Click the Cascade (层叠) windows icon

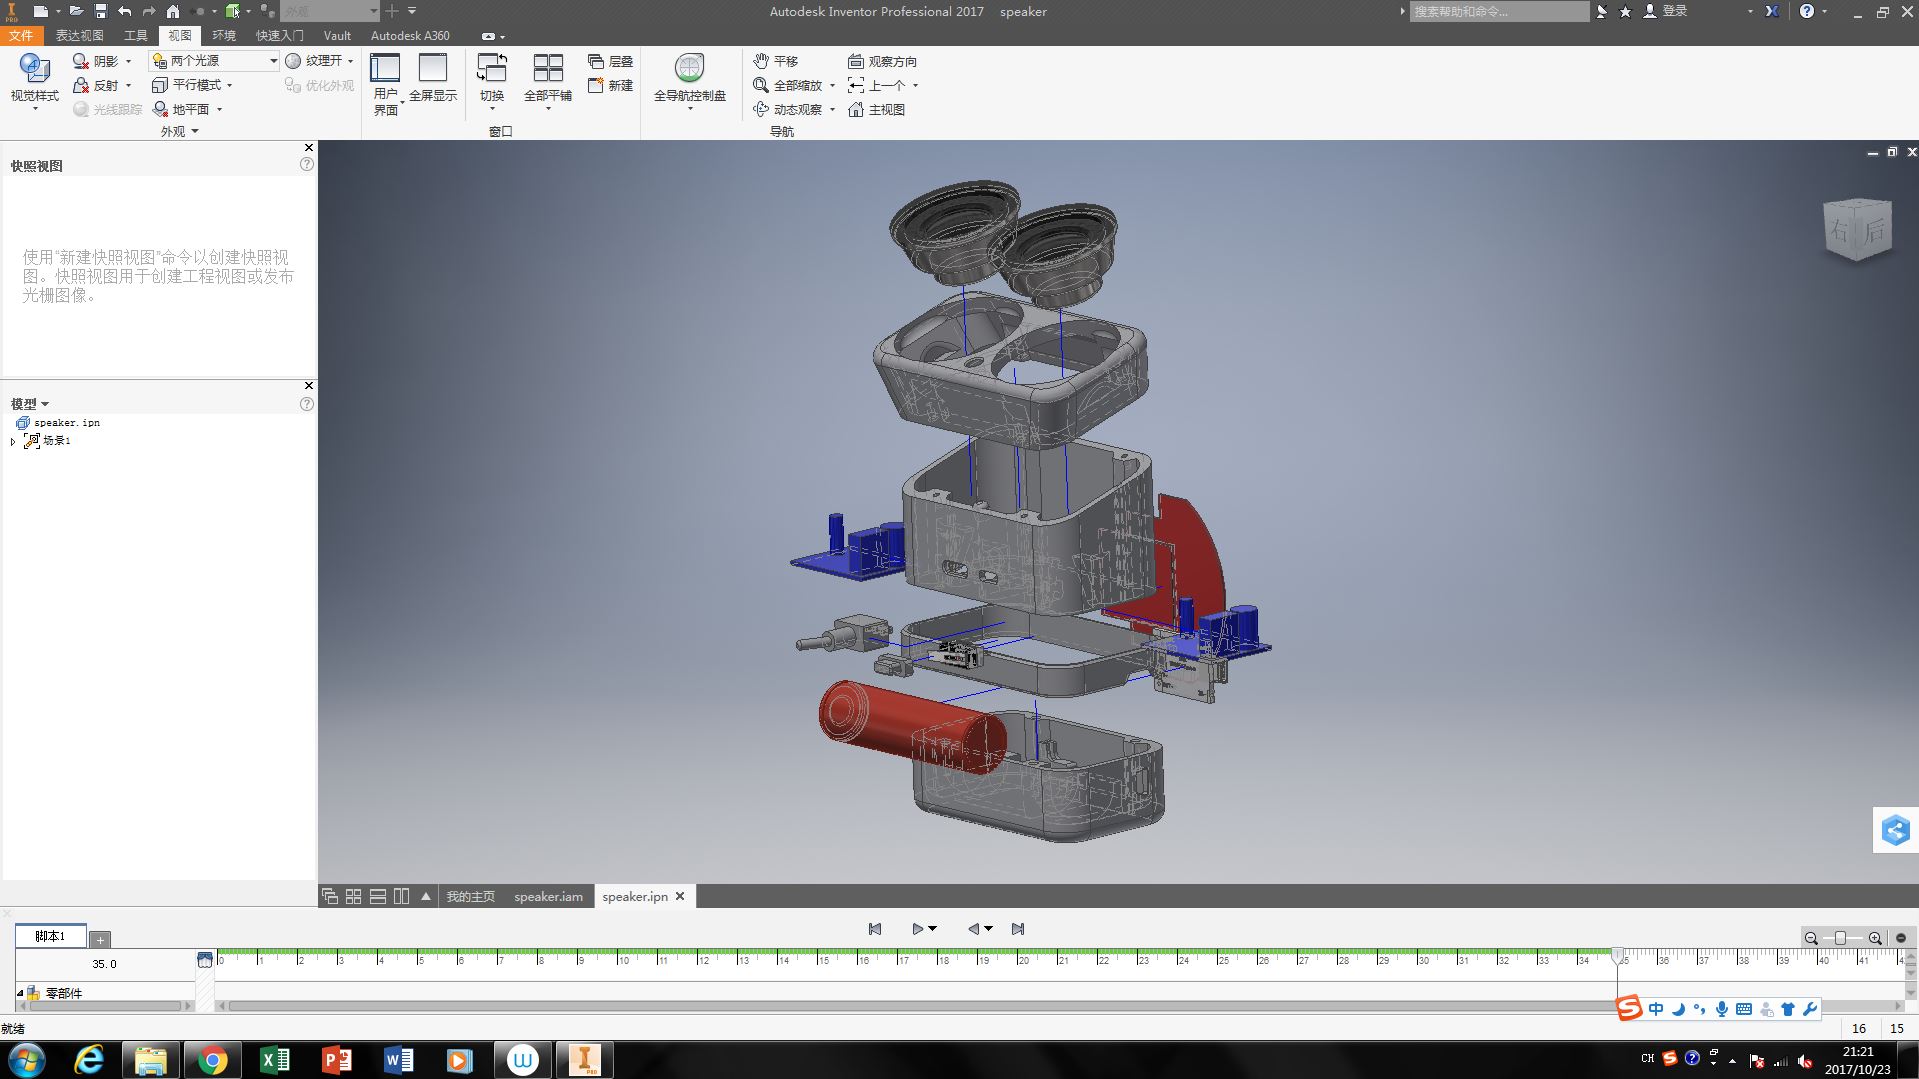coord(596,61)
